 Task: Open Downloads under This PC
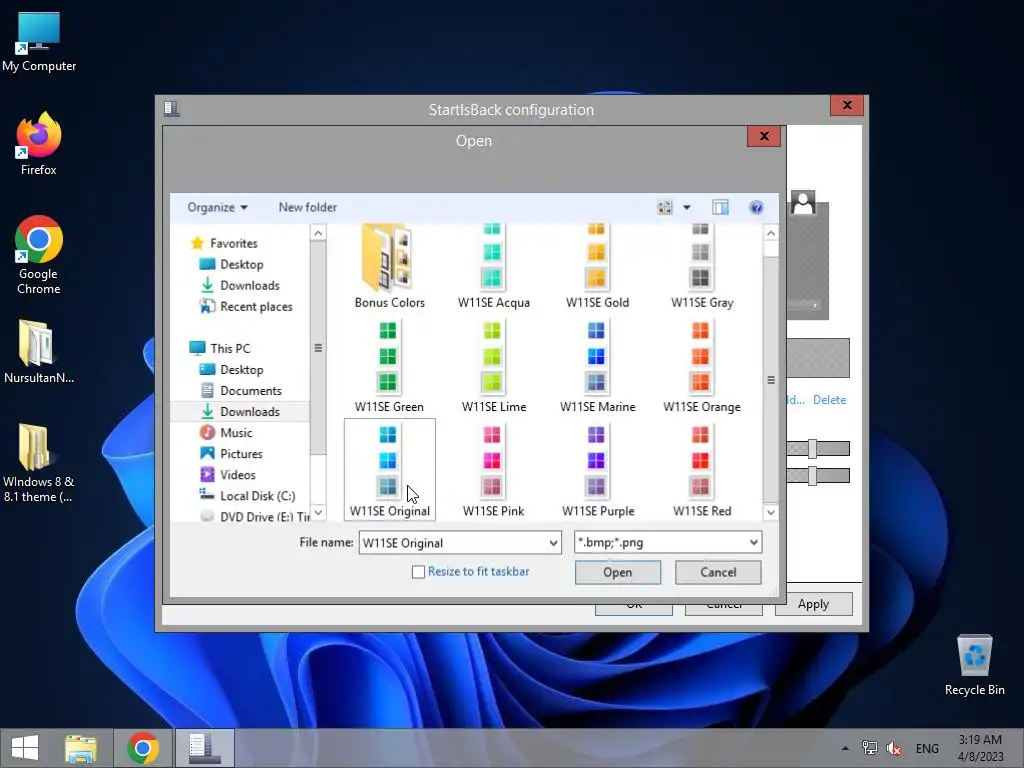[239, 411]
